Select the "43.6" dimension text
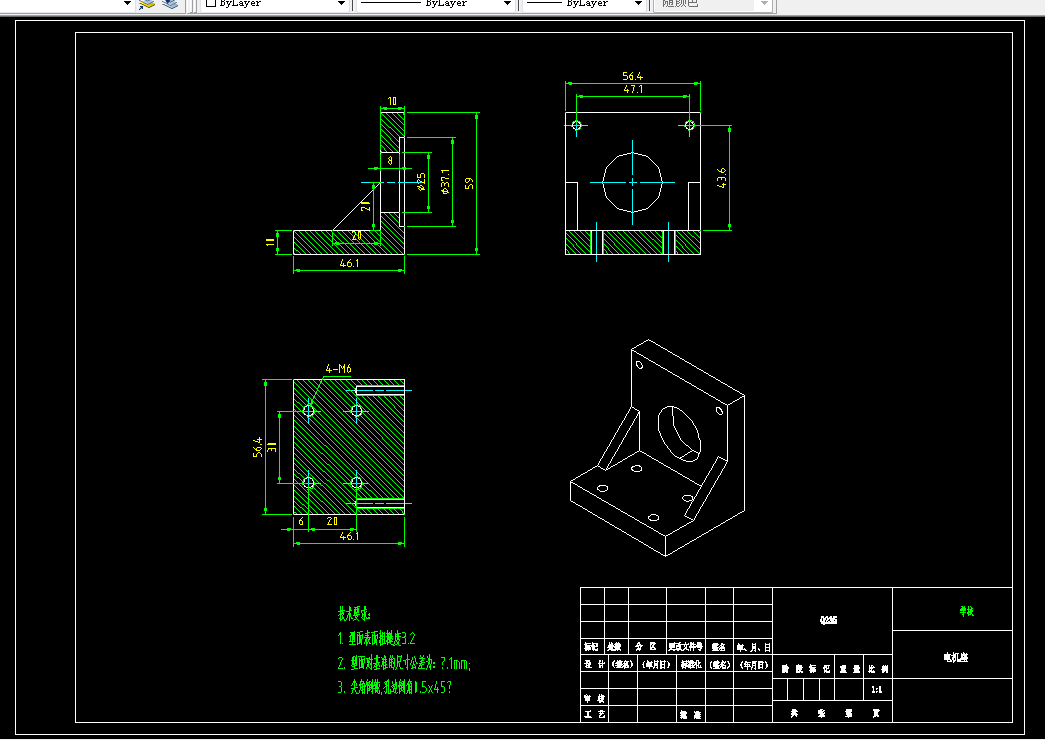1045x740 pixels. (x=722, y=178)
